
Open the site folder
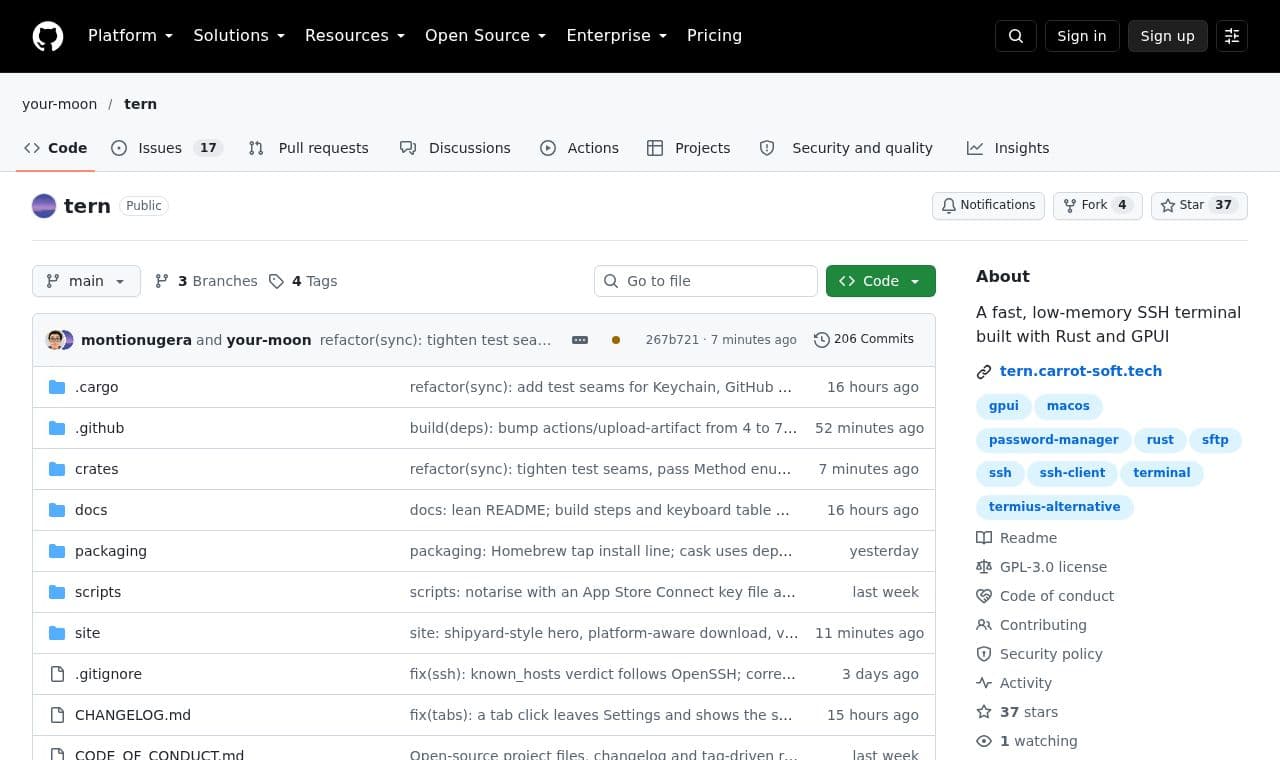coord(87,633)
